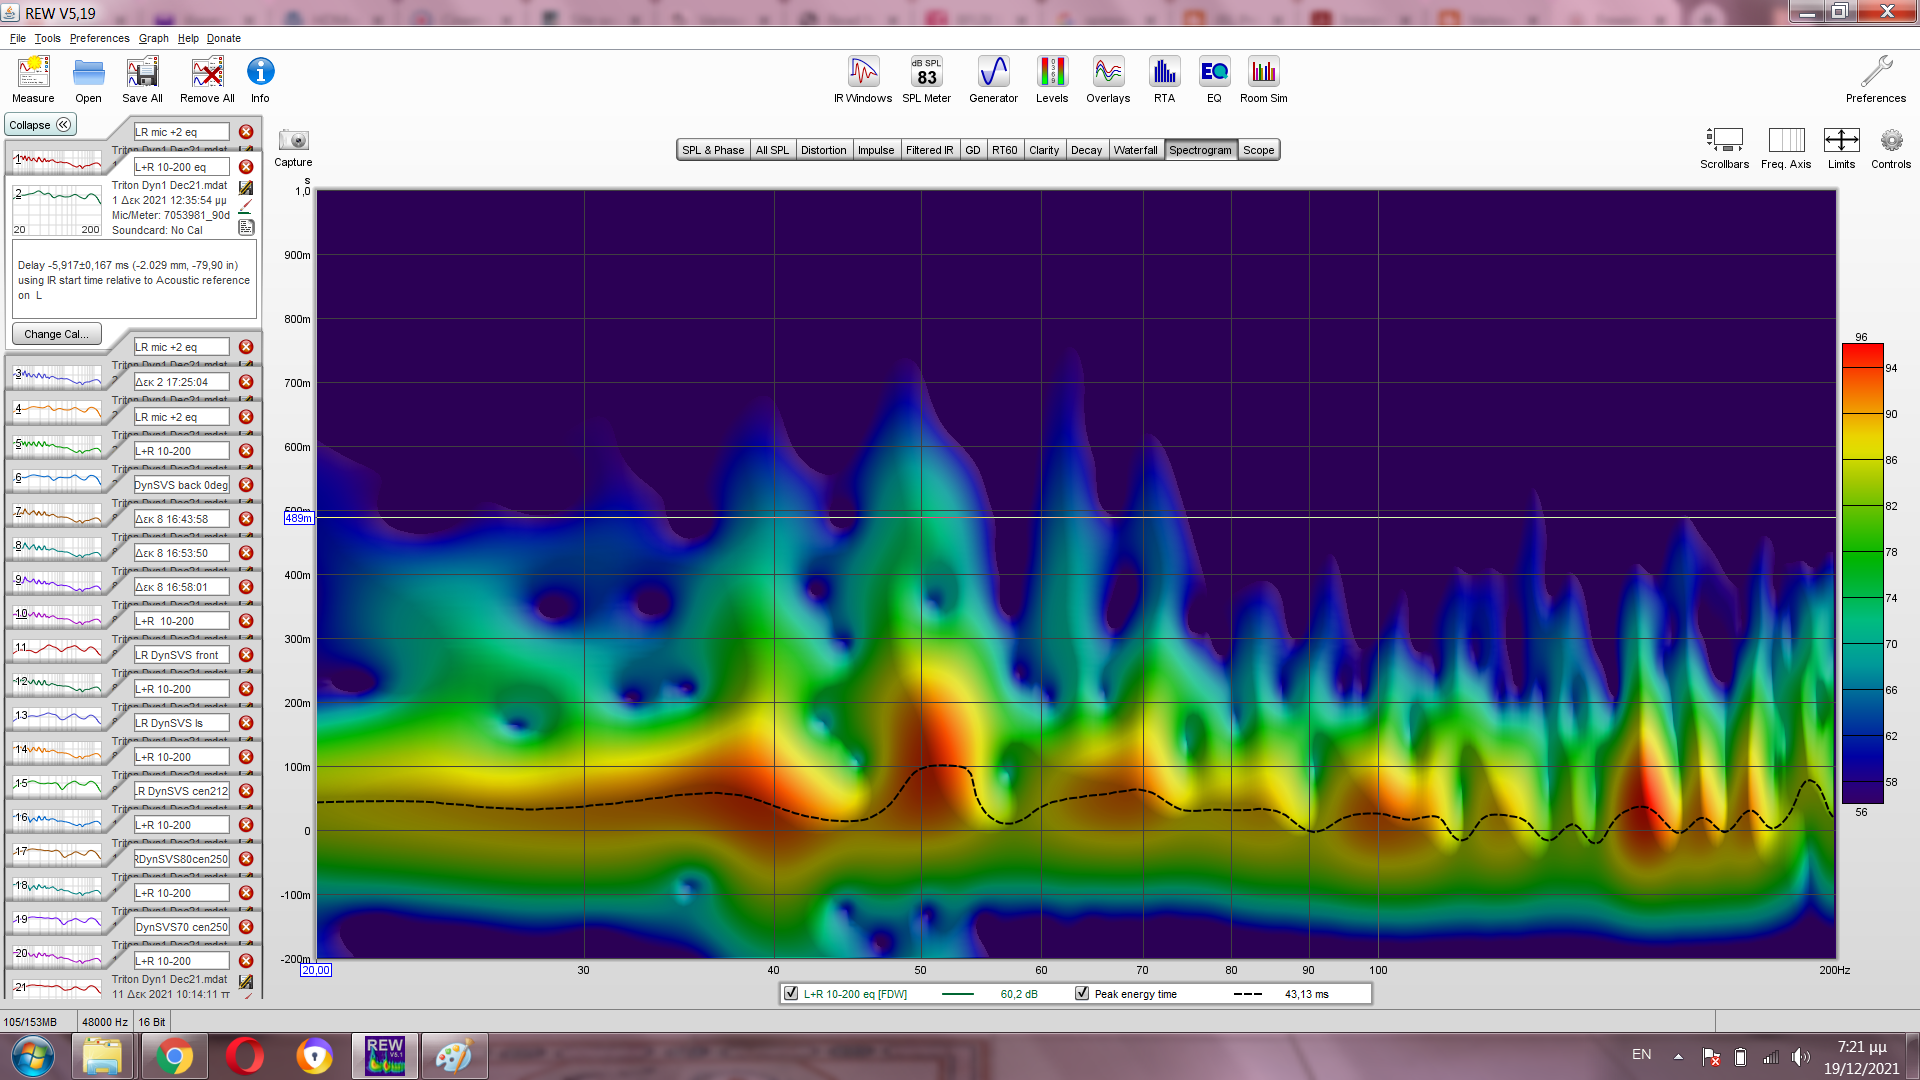
Task: Save measurement 2 via disk icon
Action: (246, 187)
